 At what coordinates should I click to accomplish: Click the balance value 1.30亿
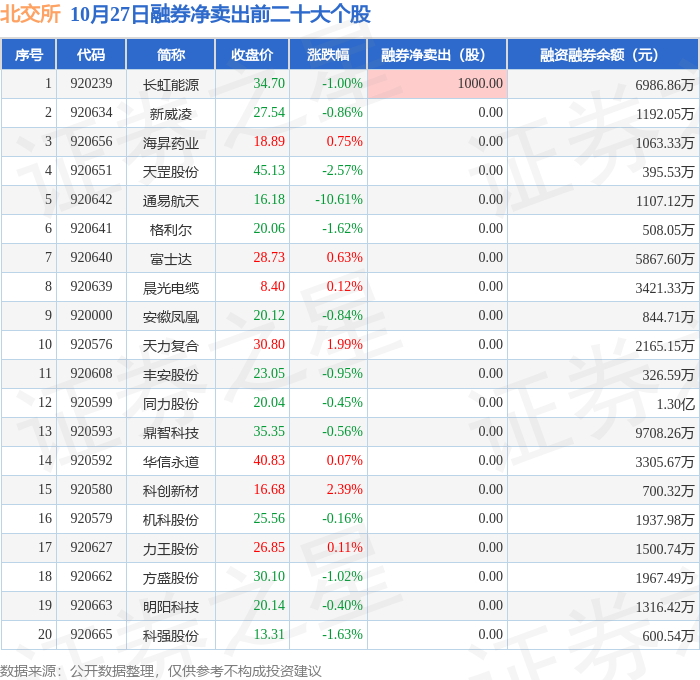(675, 404)
